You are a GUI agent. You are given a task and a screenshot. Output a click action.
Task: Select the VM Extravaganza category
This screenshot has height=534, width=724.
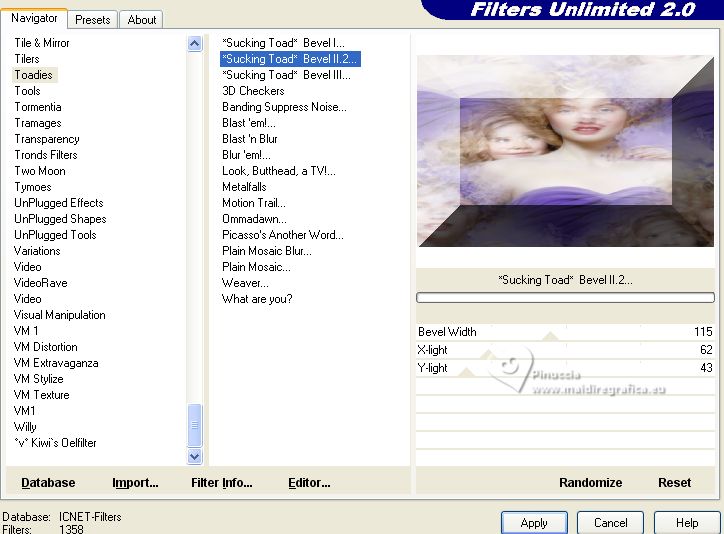[56, 363]
